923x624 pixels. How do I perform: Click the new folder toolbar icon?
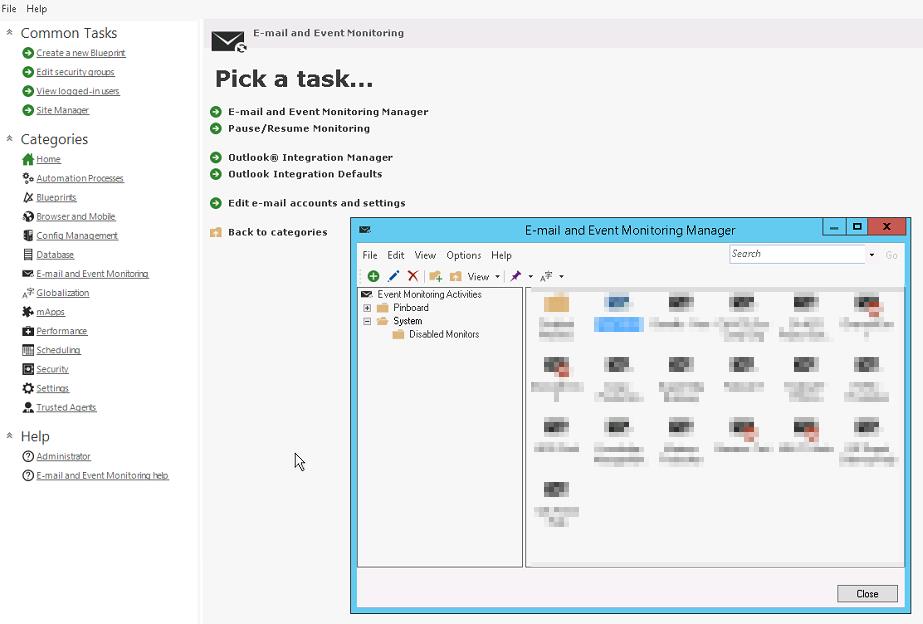coord(435,276)
